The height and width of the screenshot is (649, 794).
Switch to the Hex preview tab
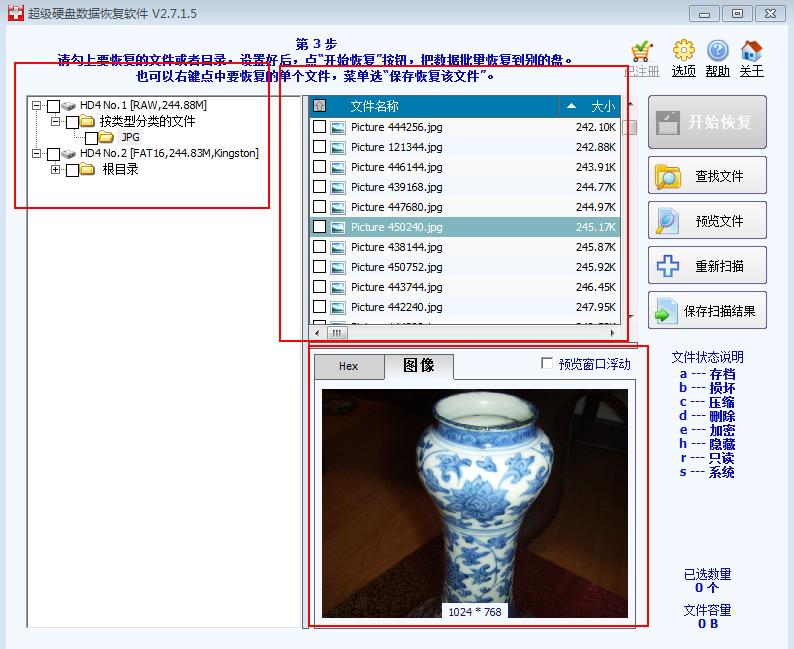349,367
